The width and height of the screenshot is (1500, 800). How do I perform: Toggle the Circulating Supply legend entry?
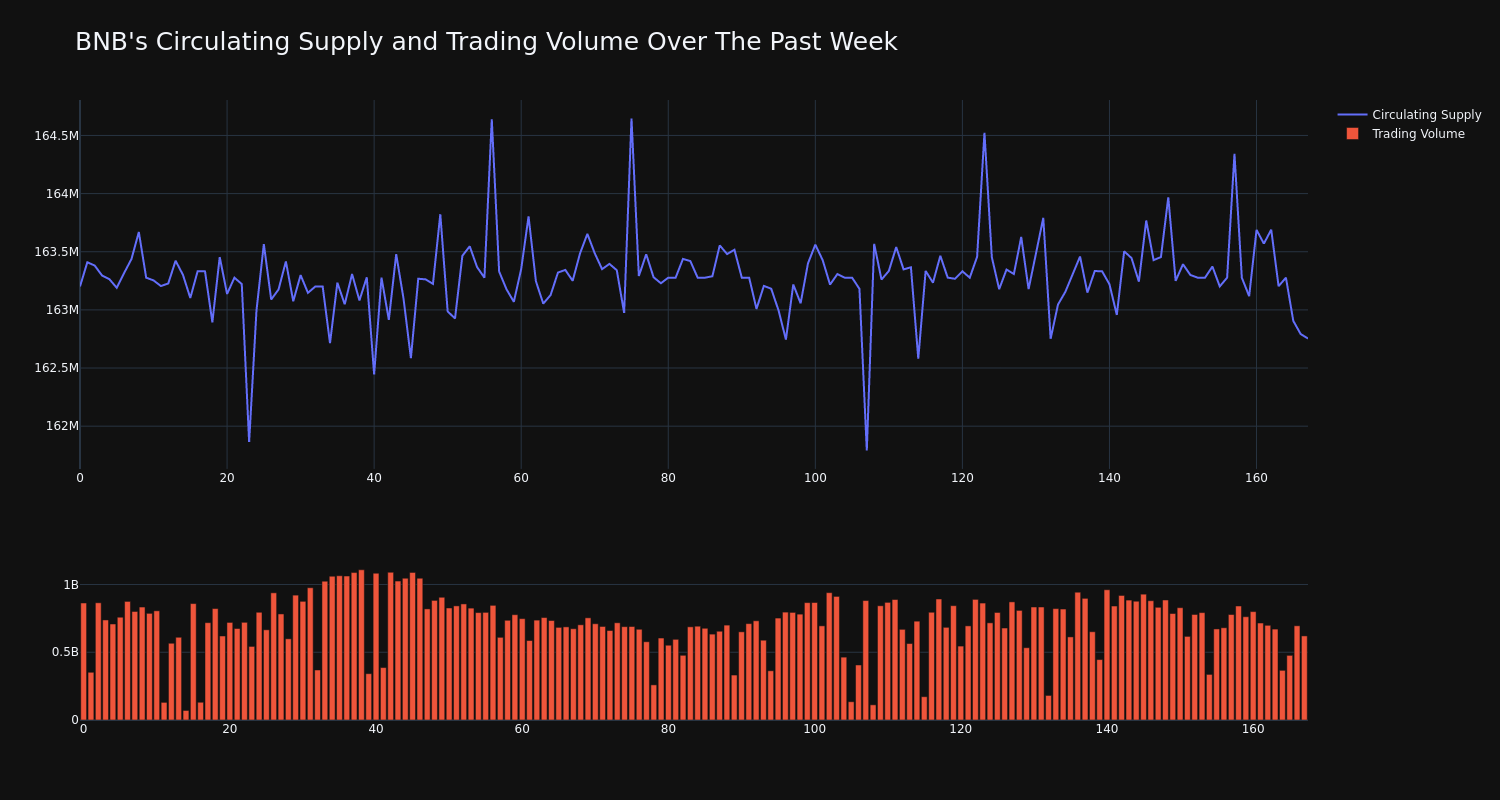click(x=1410, y=115)
